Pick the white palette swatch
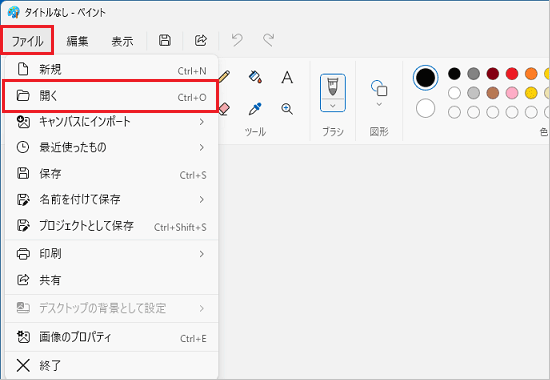 (454, 93)
